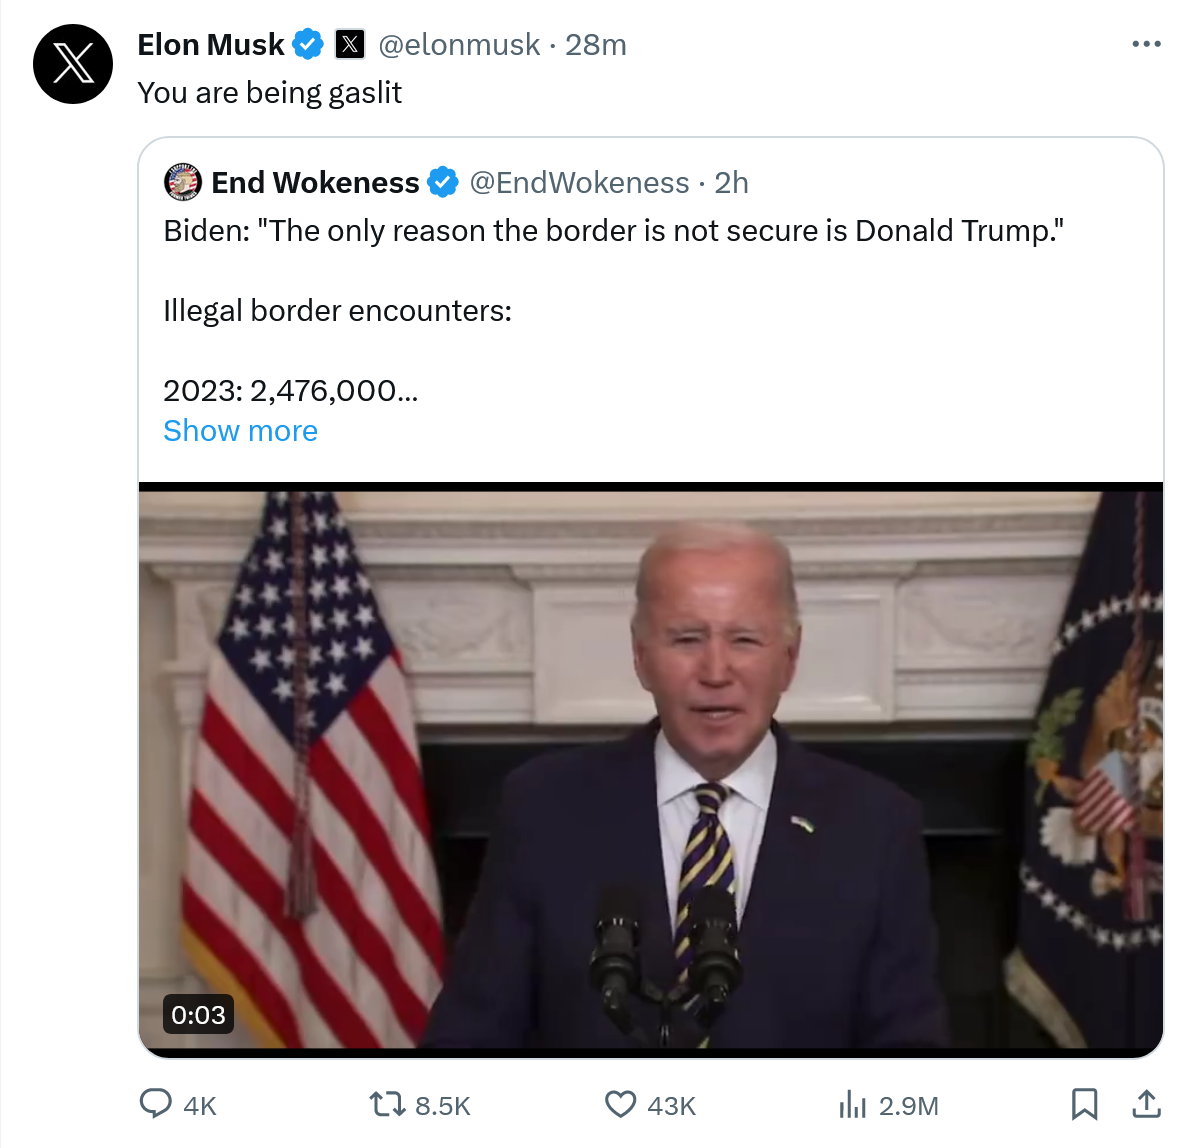Click the 28m post timestamp
Image resolution: width=1196 pixels, height=1148 pixels.
pos(596,45)
